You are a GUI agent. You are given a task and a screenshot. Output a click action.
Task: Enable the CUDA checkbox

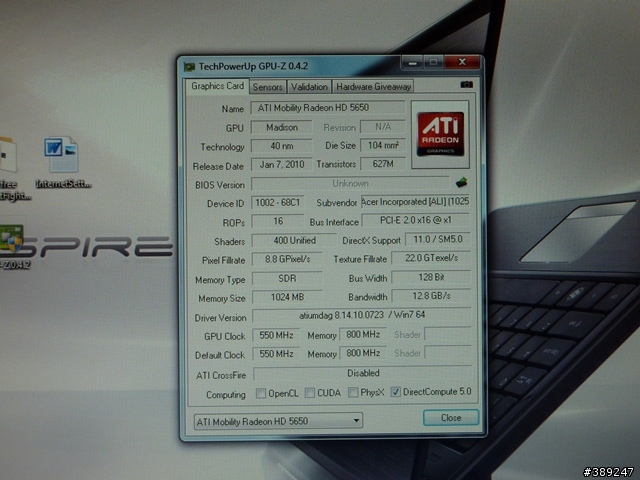(310, 393)
